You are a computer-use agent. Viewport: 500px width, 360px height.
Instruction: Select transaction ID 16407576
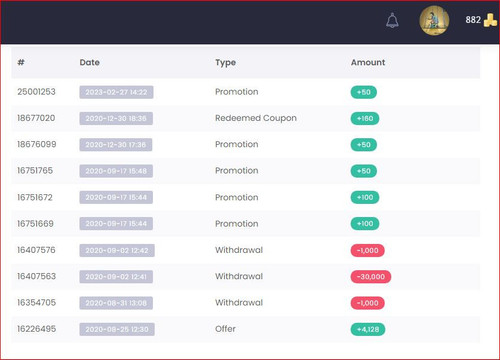[x=36, y=250]
